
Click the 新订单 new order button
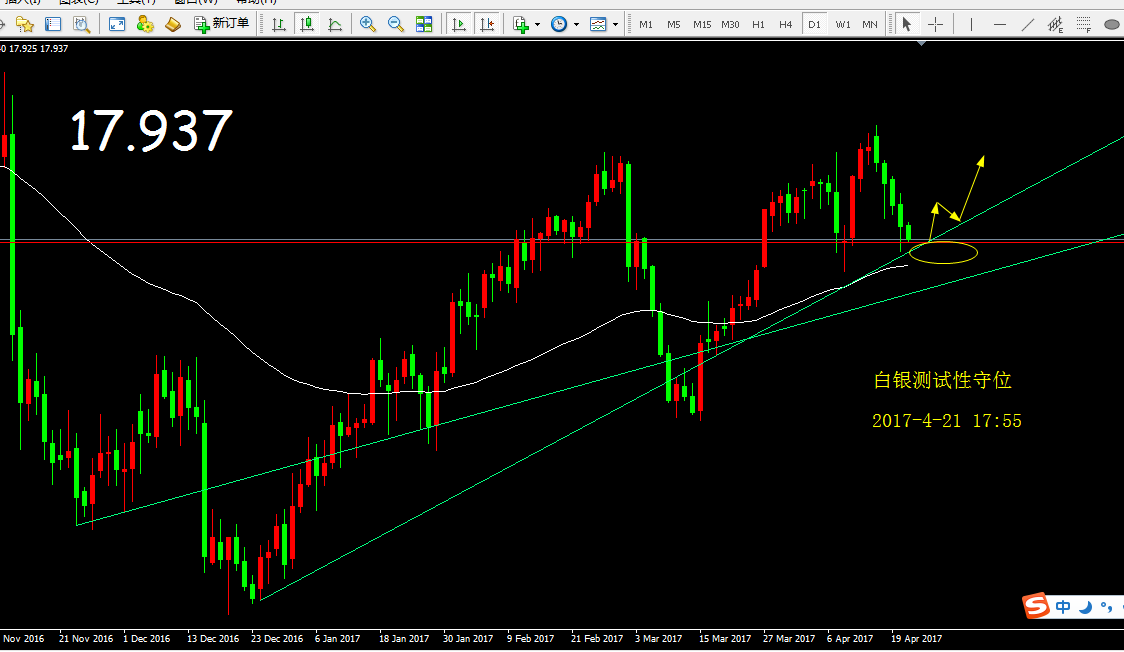point(222,24)
